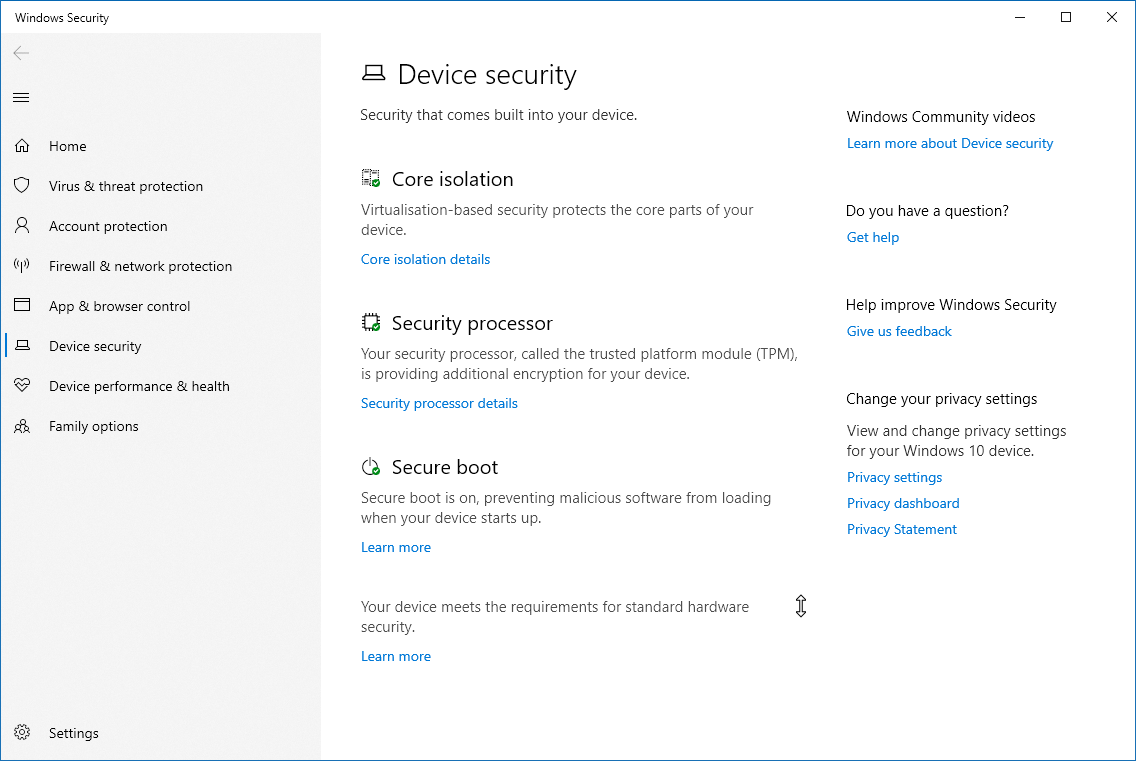Click the Secure boot heading
The height and width of the screenshot is (761, 1136).
pos(445,467)
